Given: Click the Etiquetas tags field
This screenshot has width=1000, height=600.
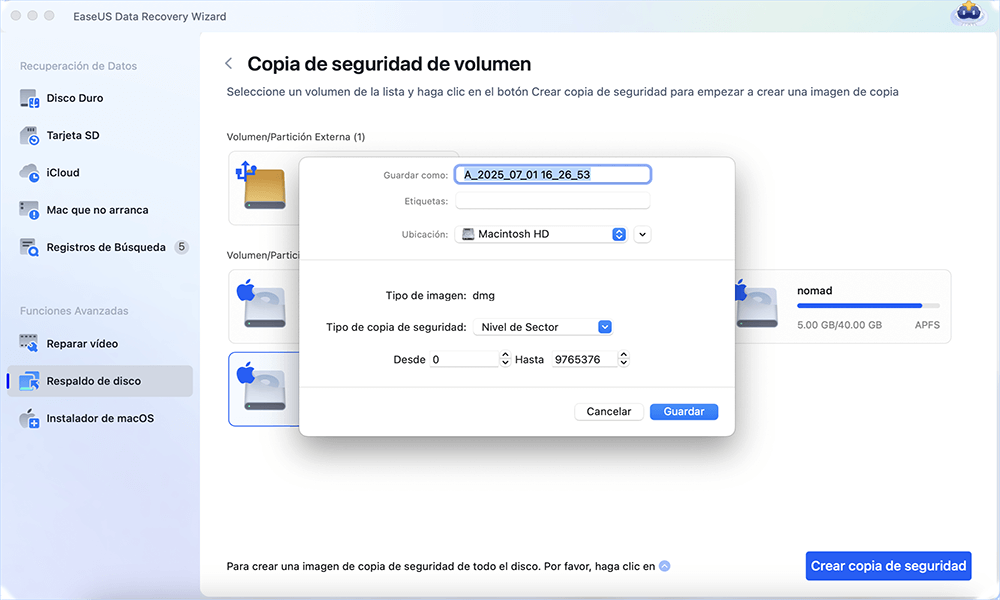Looking at the screenshot, I should [x=553, y=201].
